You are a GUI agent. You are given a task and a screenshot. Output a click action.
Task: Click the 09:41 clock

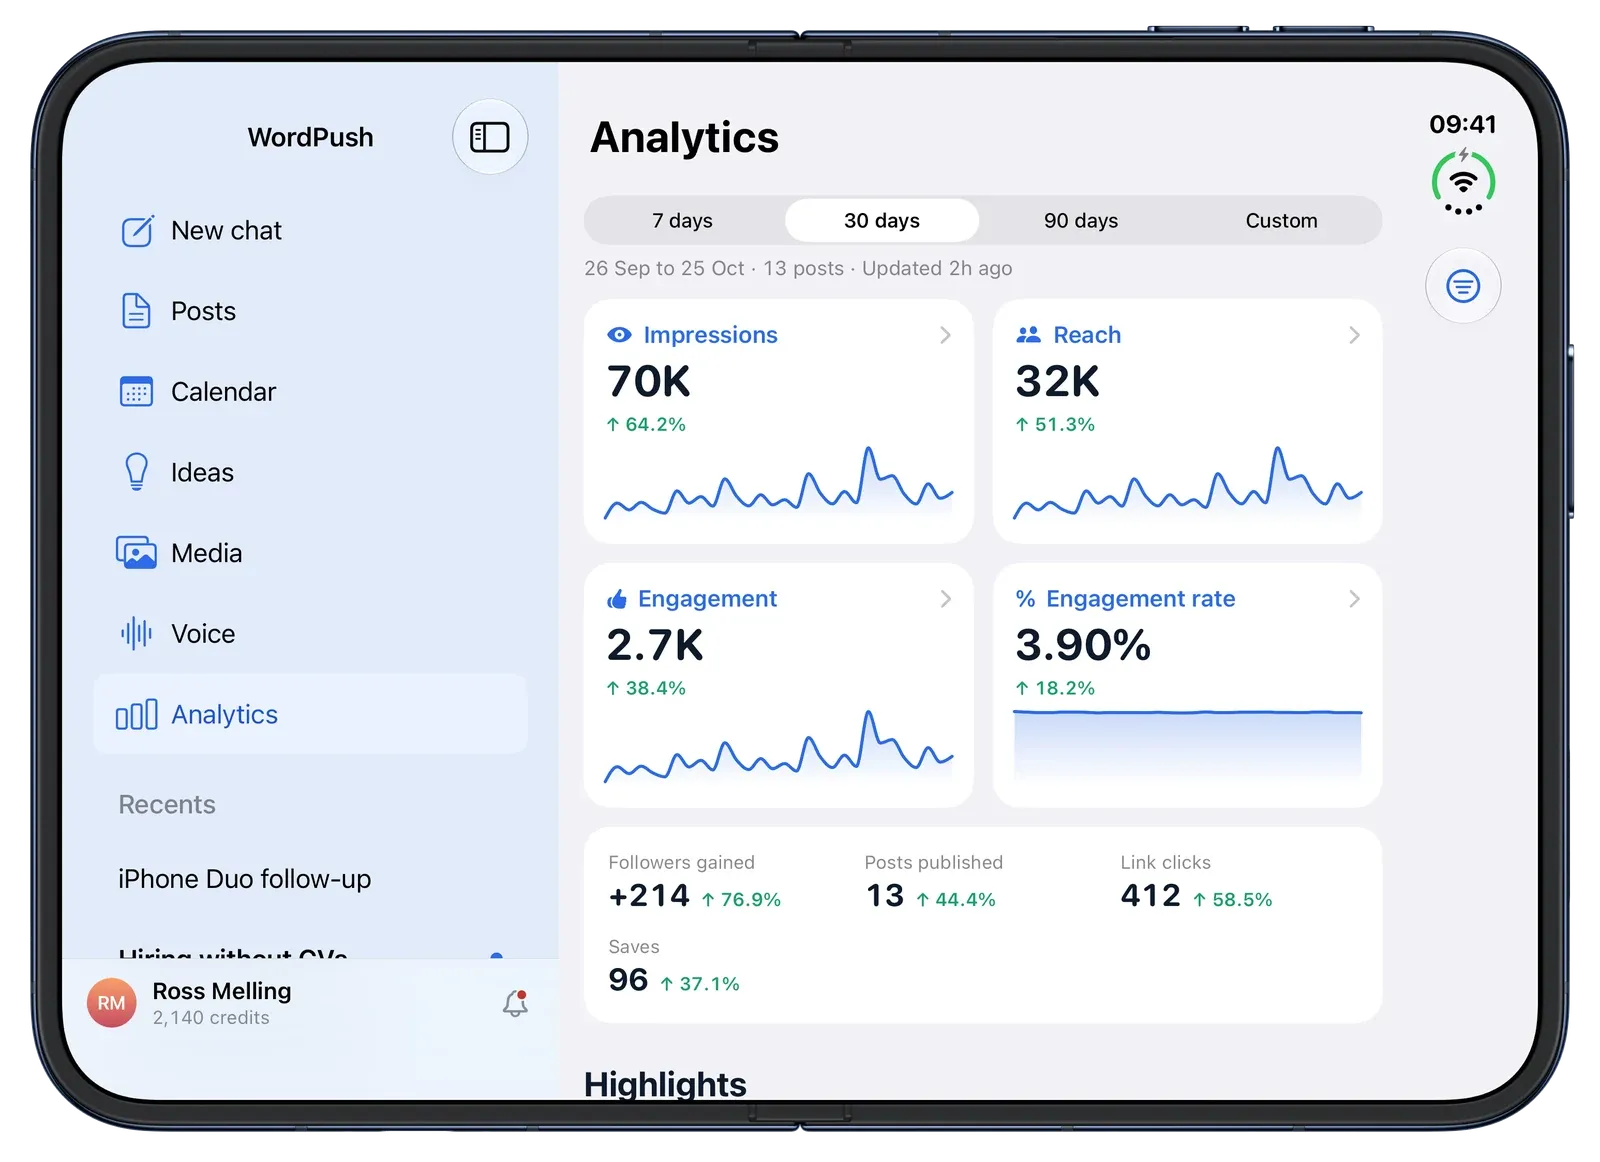[1463, 124]
